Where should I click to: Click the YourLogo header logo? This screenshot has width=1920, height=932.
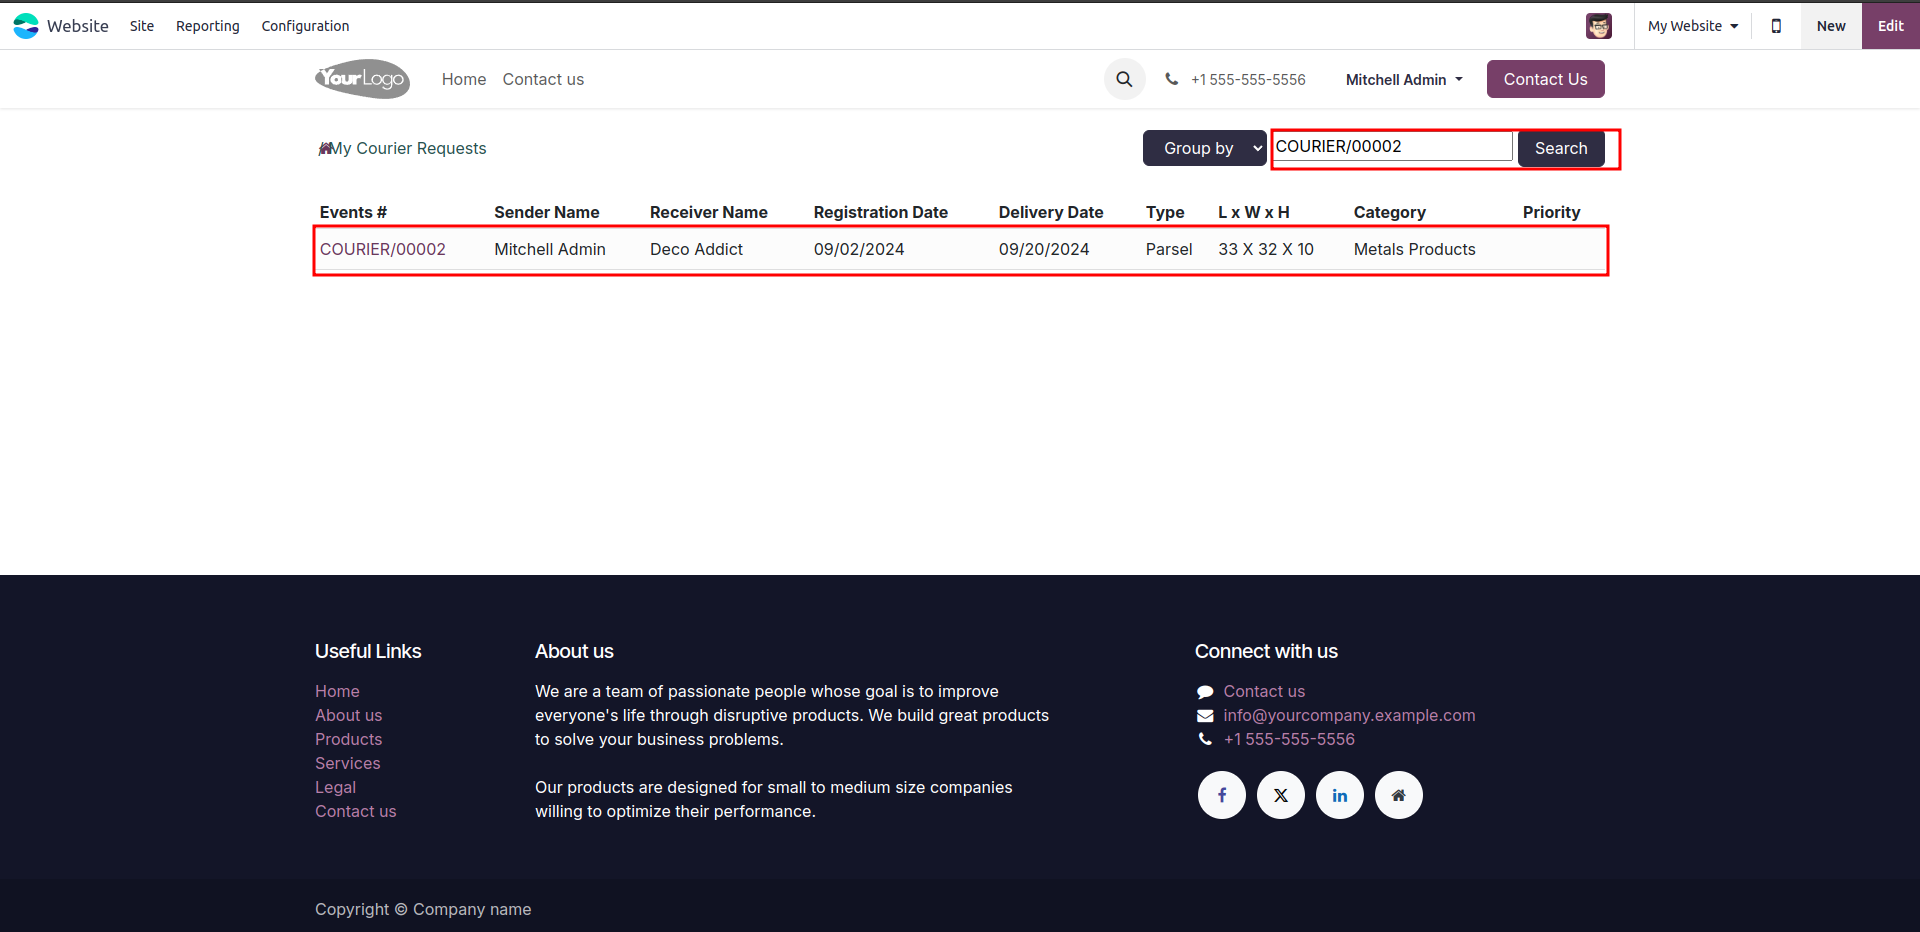[x=362, y=79]
